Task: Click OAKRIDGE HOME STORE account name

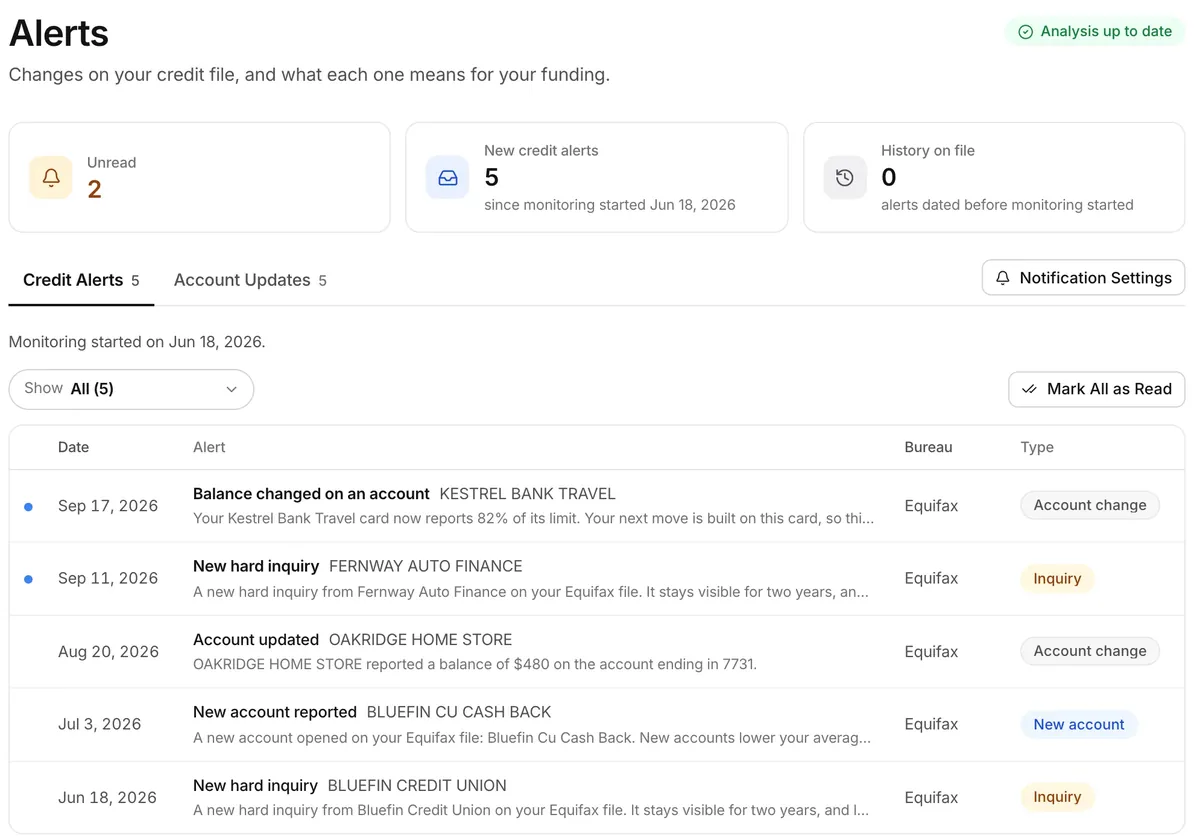Action: [420, 640]
